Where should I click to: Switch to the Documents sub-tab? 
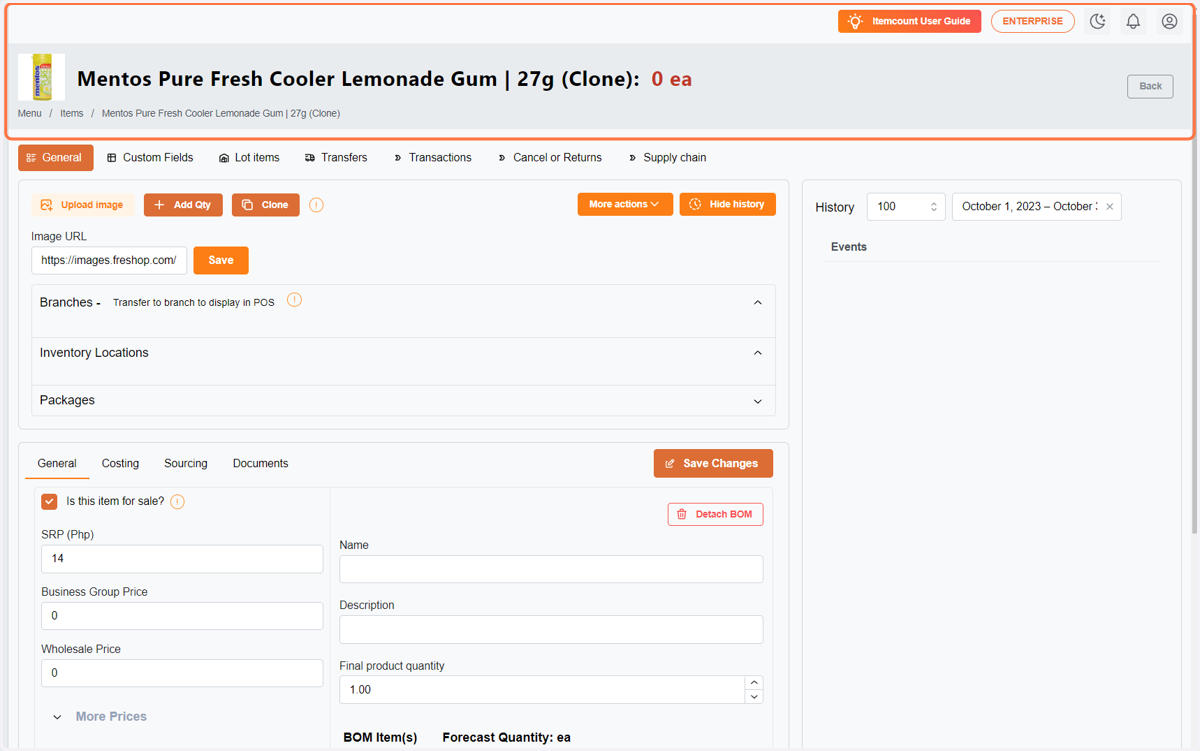[260, 463]
